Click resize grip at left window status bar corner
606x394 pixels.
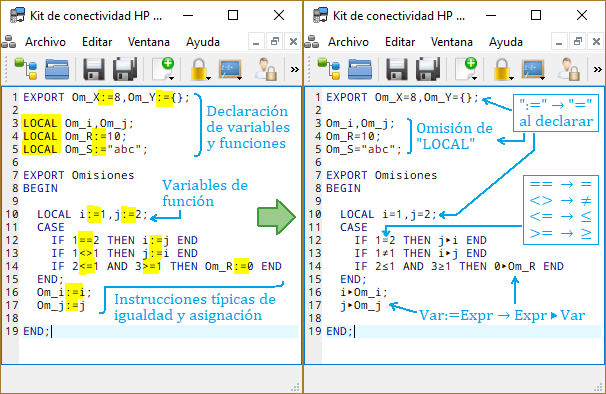tap(295, 387)
